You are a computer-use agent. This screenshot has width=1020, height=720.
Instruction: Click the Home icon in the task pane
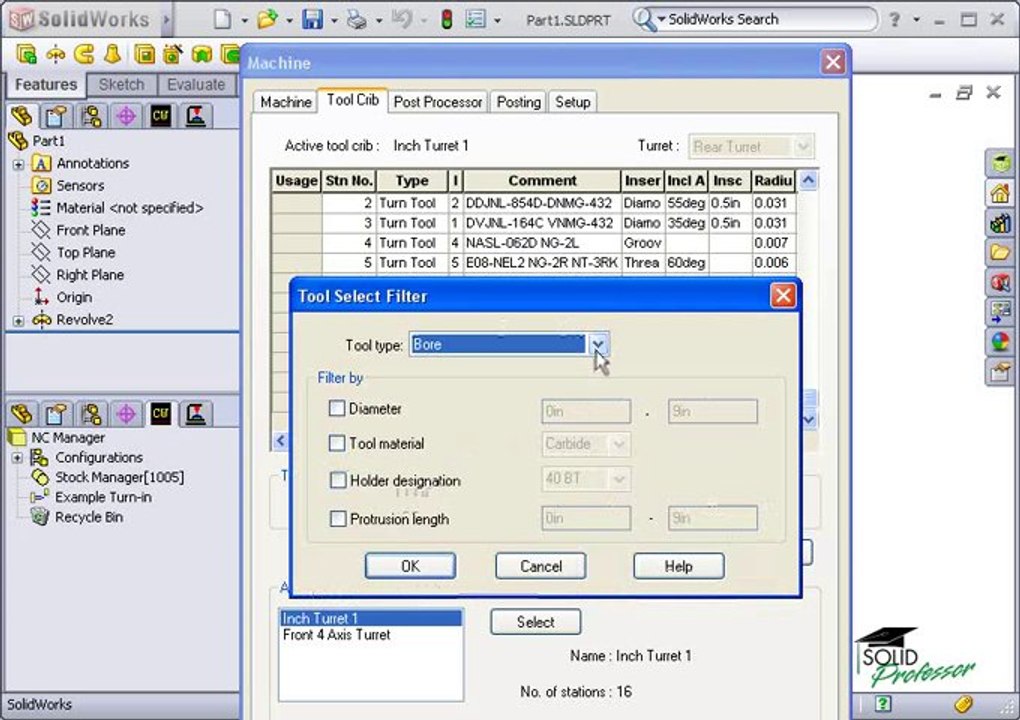[x=1000, y=193]
